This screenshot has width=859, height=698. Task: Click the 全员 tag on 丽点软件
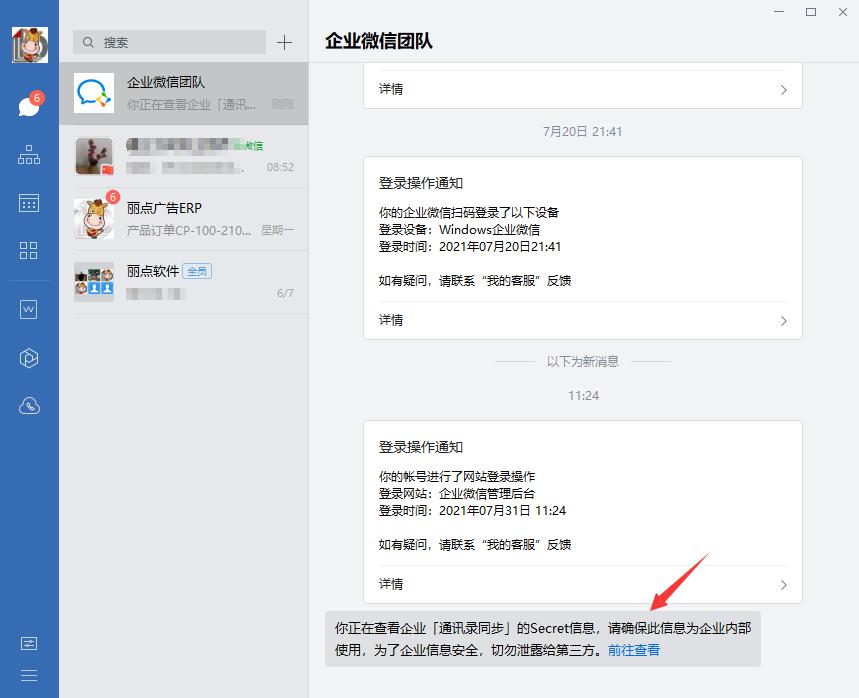point(197,271)
